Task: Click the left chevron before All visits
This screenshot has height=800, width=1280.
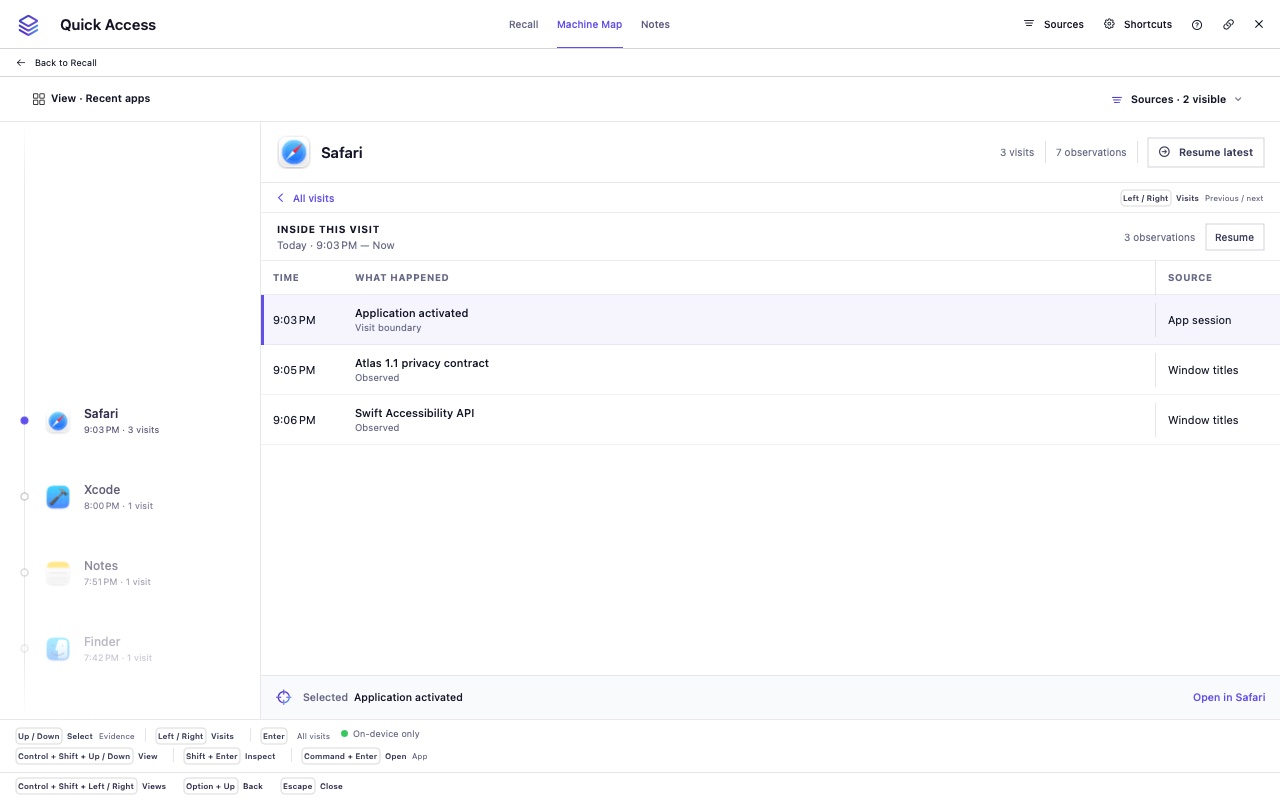Action: coord(281,198)
